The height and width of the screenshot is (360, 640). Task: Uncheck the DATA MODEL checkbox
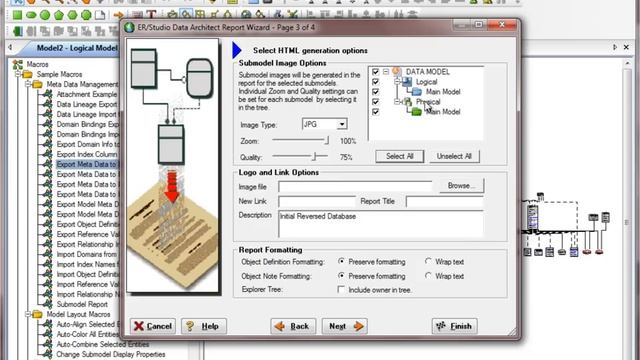coord(376,72)
